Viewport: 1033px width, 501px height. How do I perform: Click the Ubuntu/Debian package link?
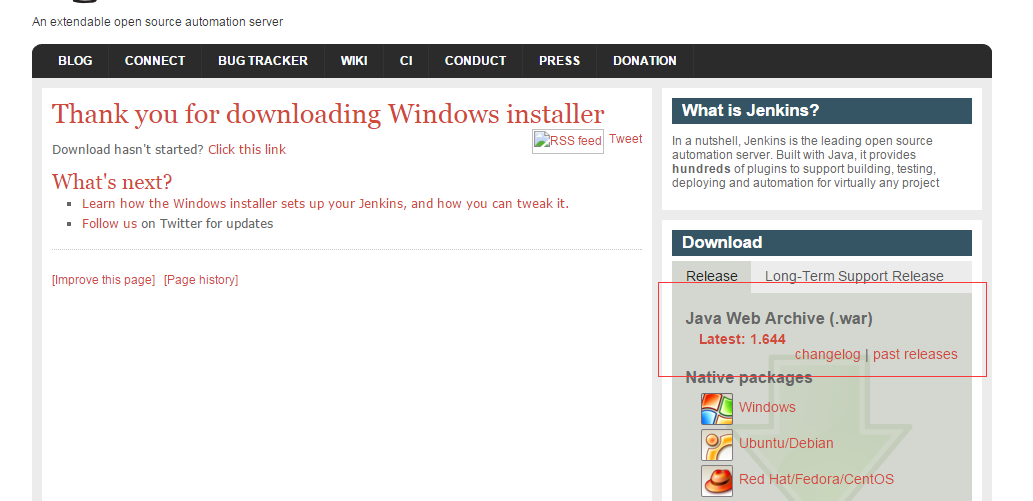(x=786, y=444)
